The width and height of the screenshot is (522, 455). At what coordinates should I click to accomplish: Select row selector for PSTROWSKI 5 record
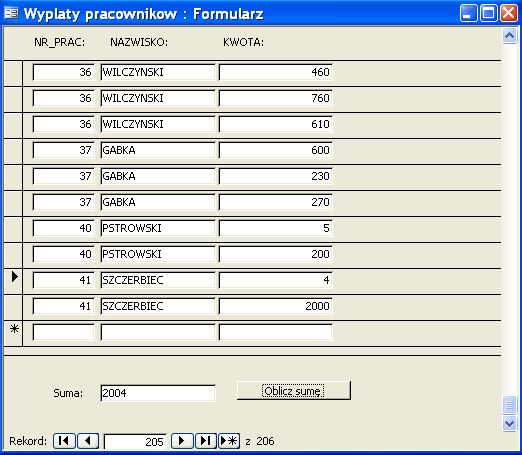click(x=13, y=229)
